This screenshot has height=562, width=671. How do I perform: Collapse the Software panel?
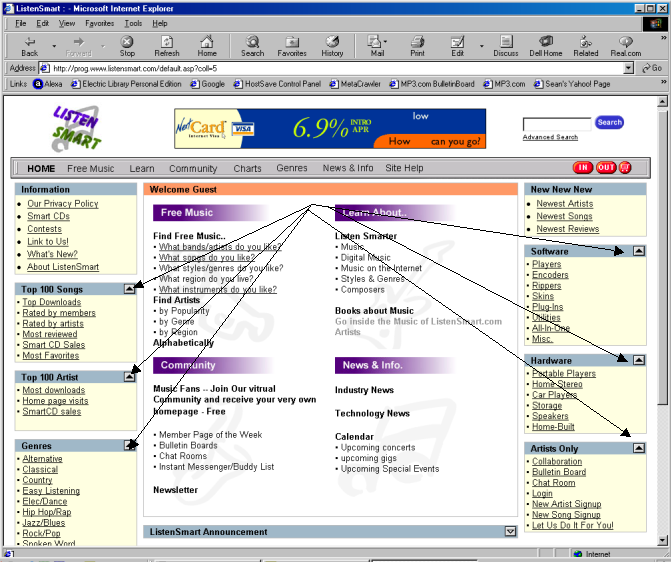[x=639, y=251]
